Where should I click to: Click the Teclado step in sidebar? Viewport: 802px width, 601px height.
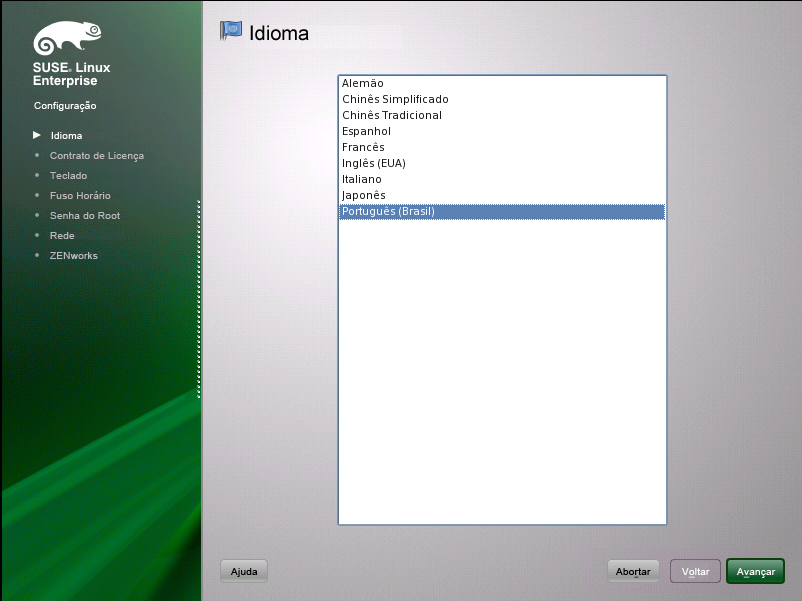coord(69,175)
